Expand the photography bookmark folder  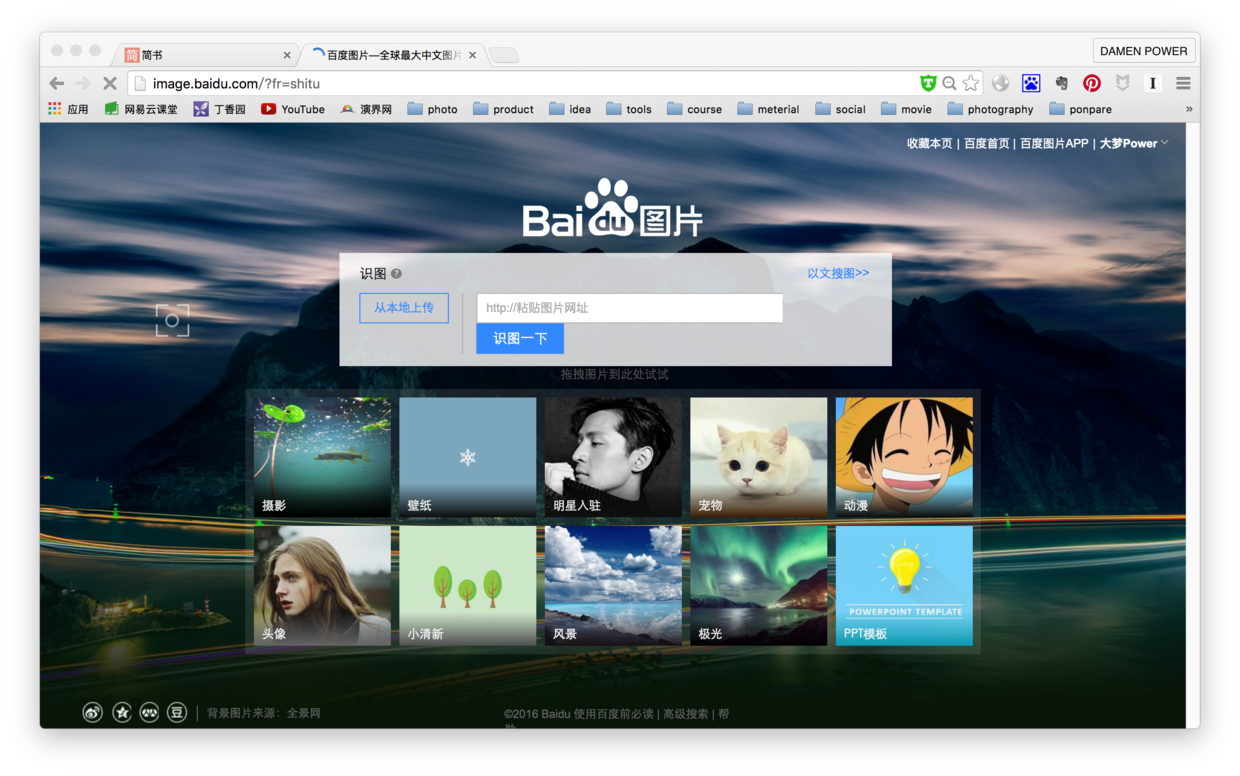pos(990,109)
